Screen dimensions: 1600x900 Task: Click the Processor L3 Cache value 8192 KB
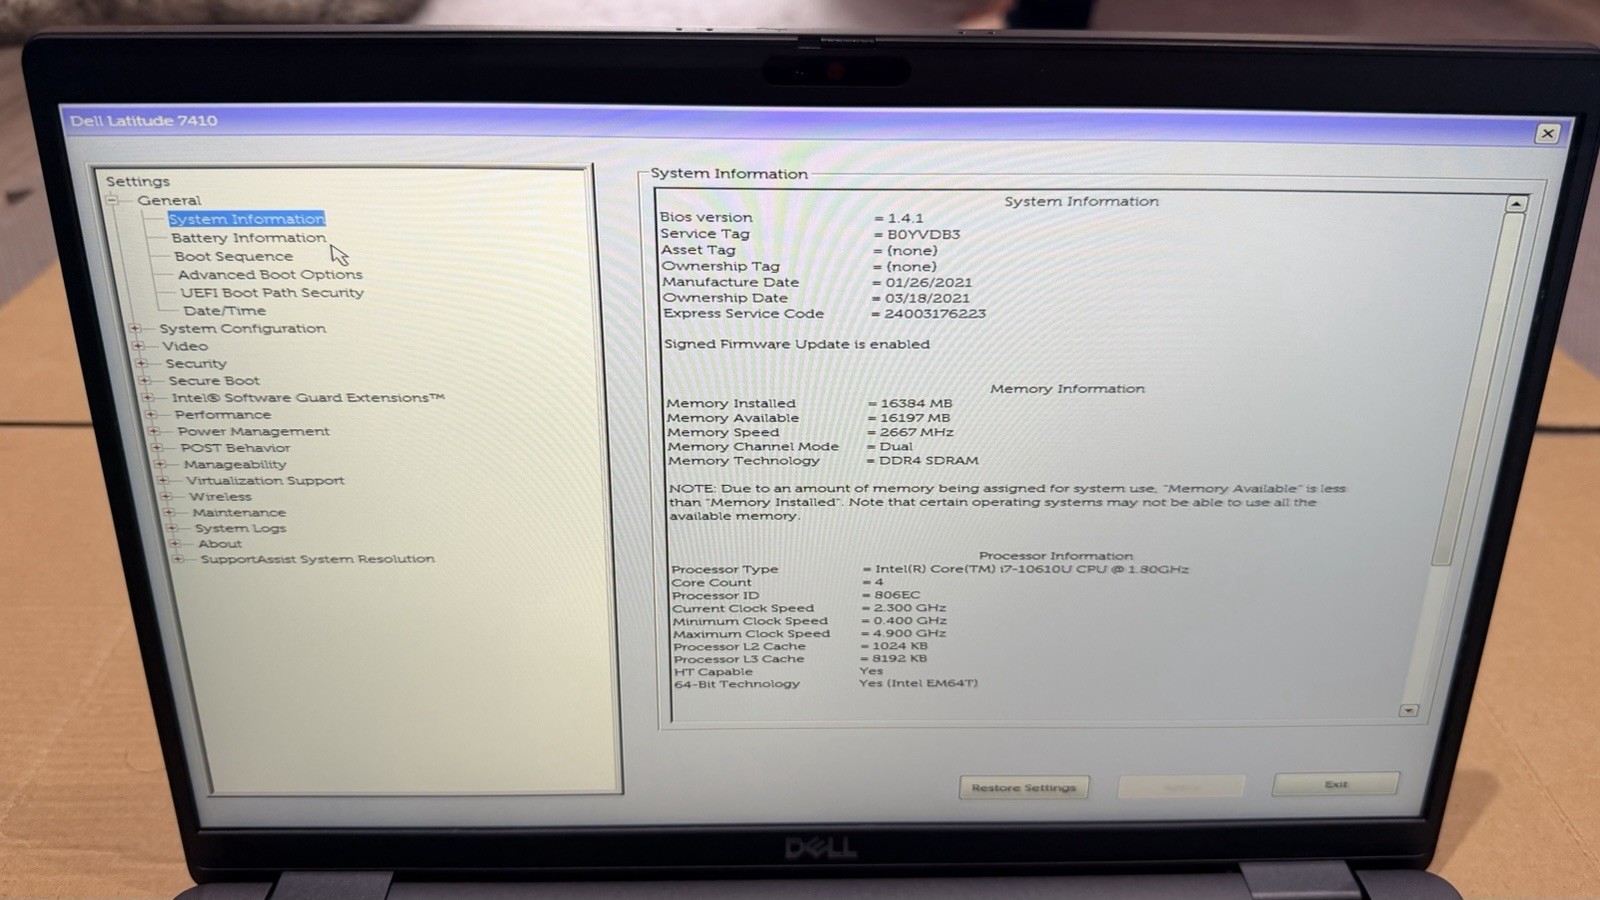(x=899, y=658)
